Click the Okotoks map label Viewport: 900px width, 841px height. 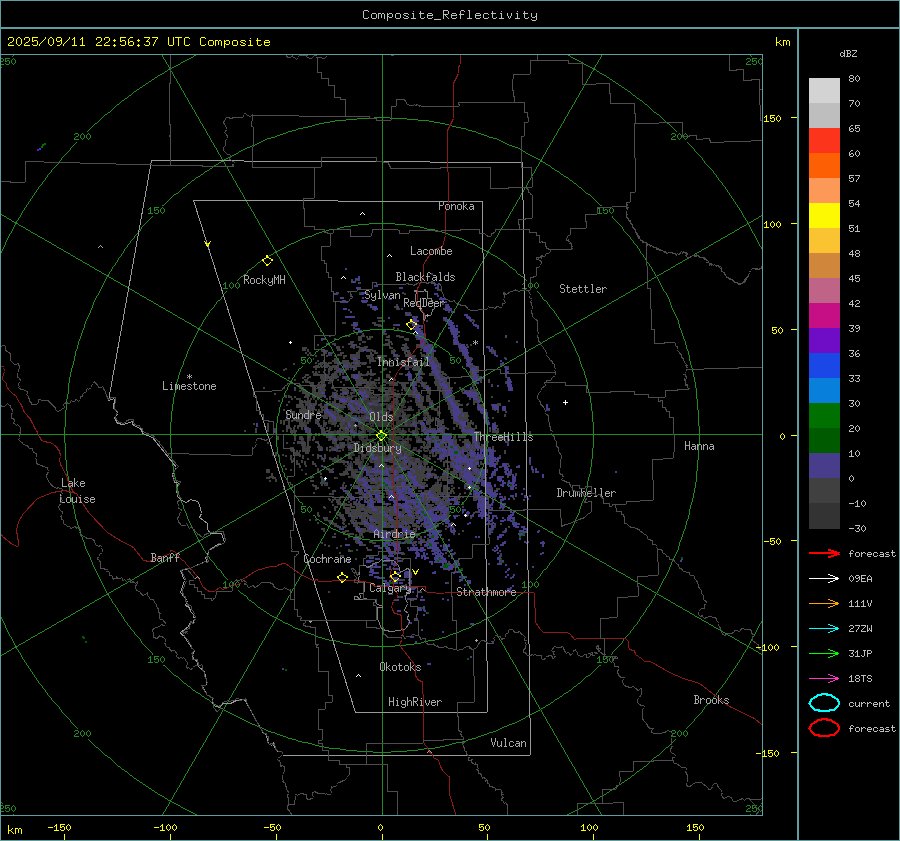(400, 667)
